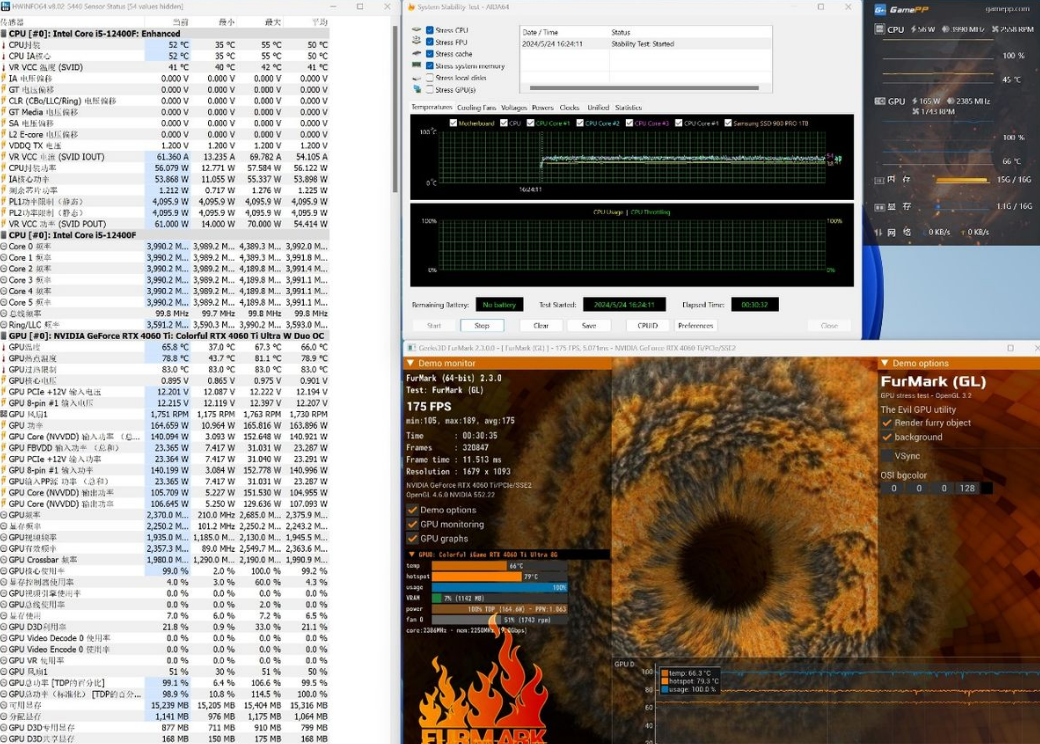Screen dimensions: 1040x744
Task: Collapse the GPU Colorful iGame section
Action: tap(411, 554)
